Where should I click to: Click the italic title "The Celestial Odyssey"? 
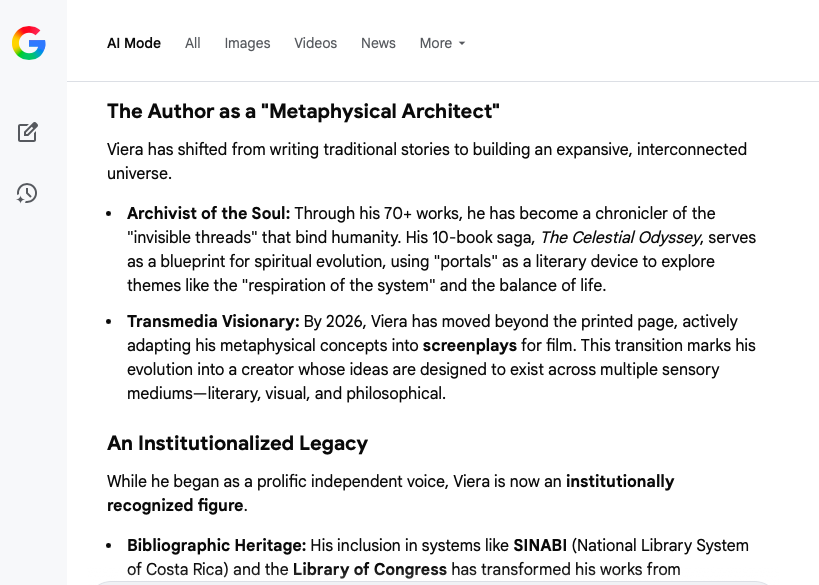point(621,237)
